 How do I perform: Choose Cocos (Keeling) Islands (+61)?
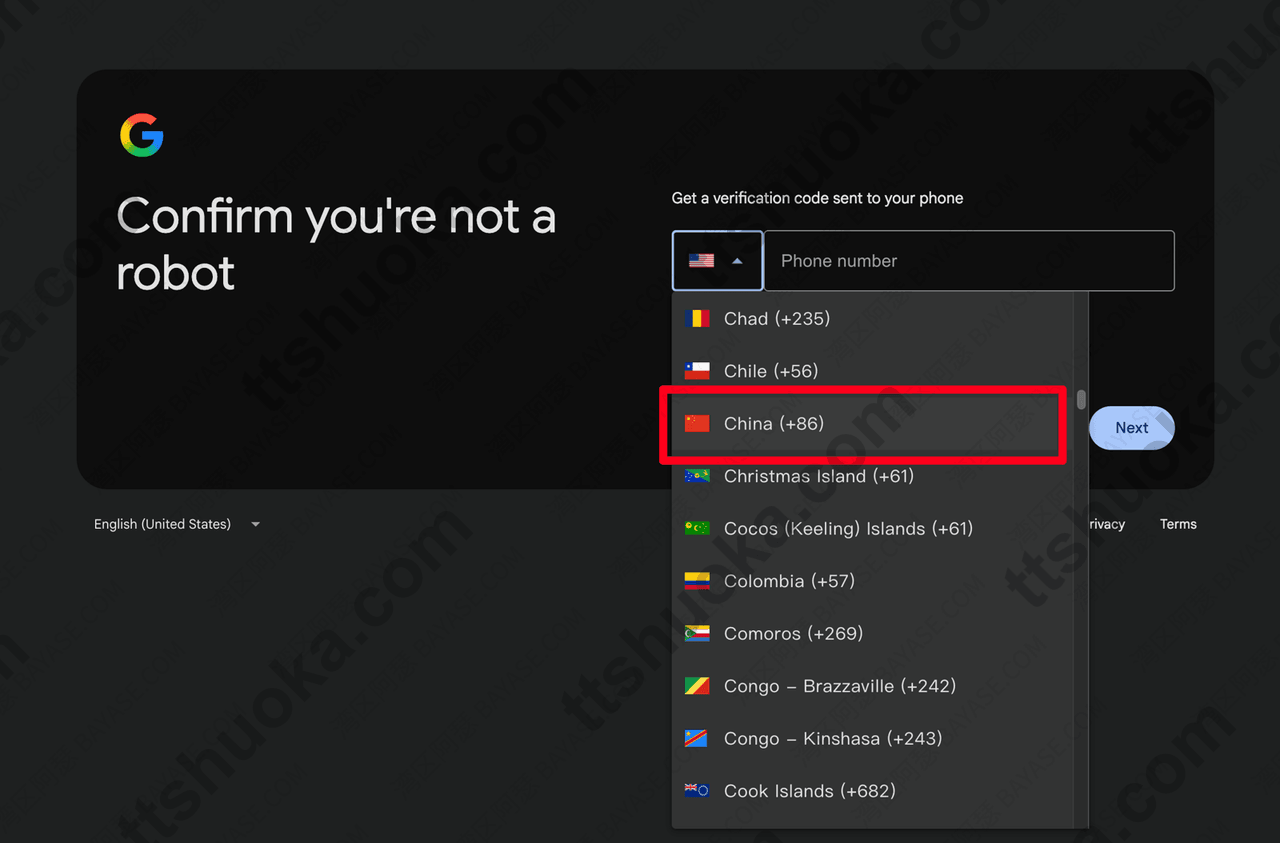click(x=873, y=529)
